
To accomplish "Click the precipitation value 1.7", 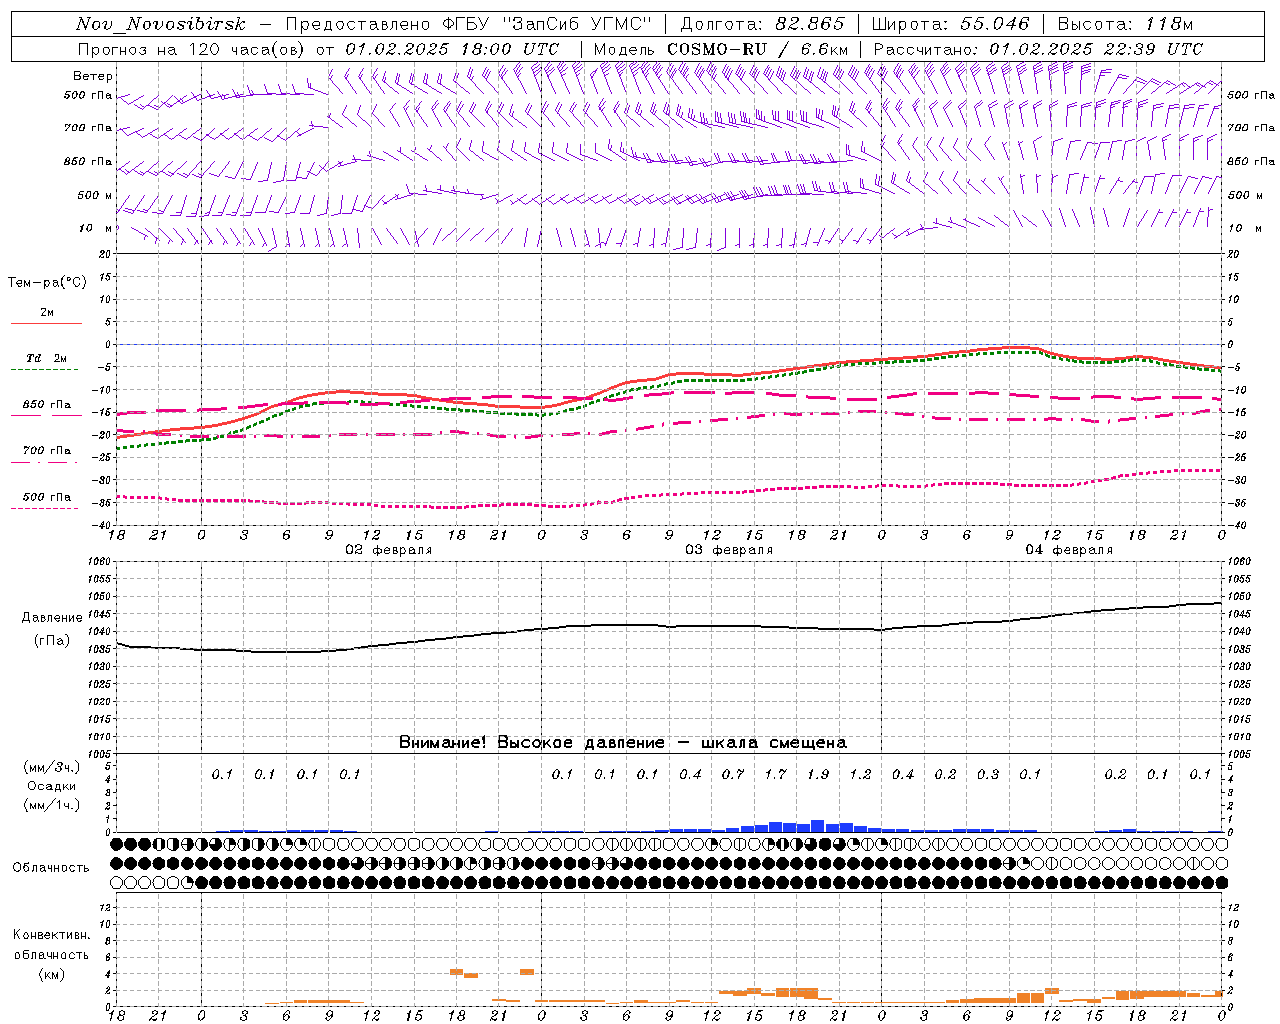I will click(x=775, y=775).
